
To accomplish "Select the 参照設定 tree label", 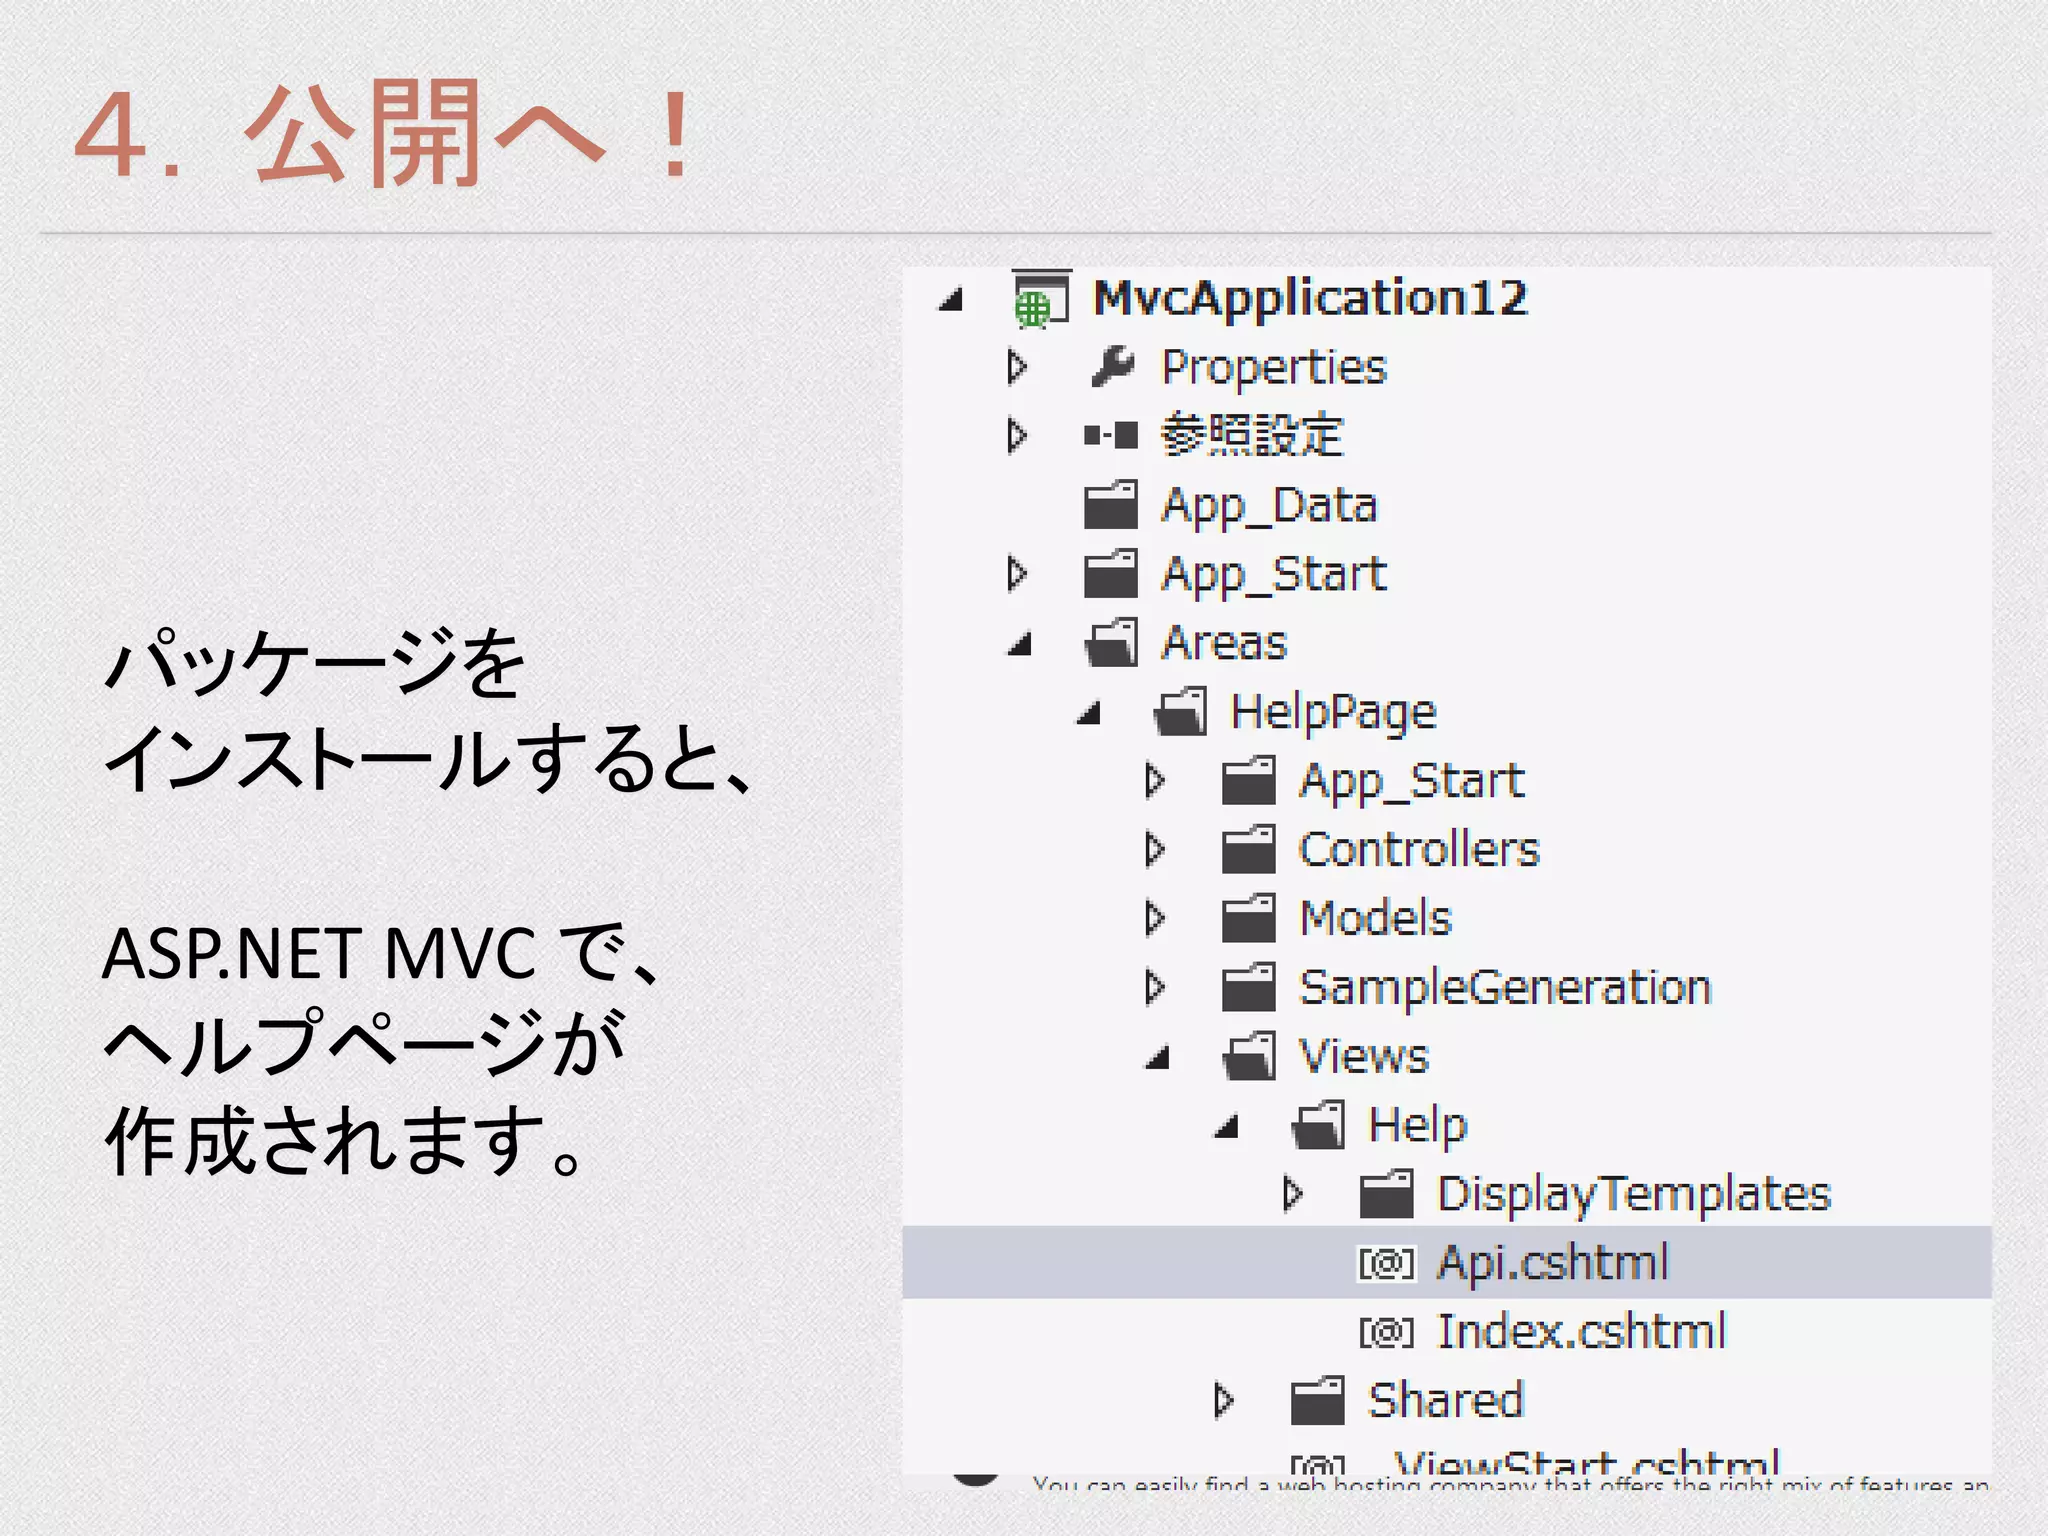I will point(1252,436).
